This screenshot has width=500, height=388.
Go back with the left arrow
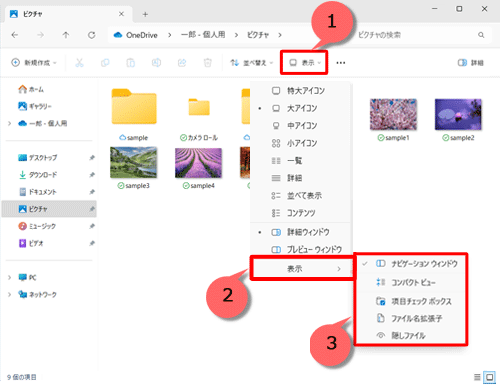pyautogui.click(x=15, y=35)
